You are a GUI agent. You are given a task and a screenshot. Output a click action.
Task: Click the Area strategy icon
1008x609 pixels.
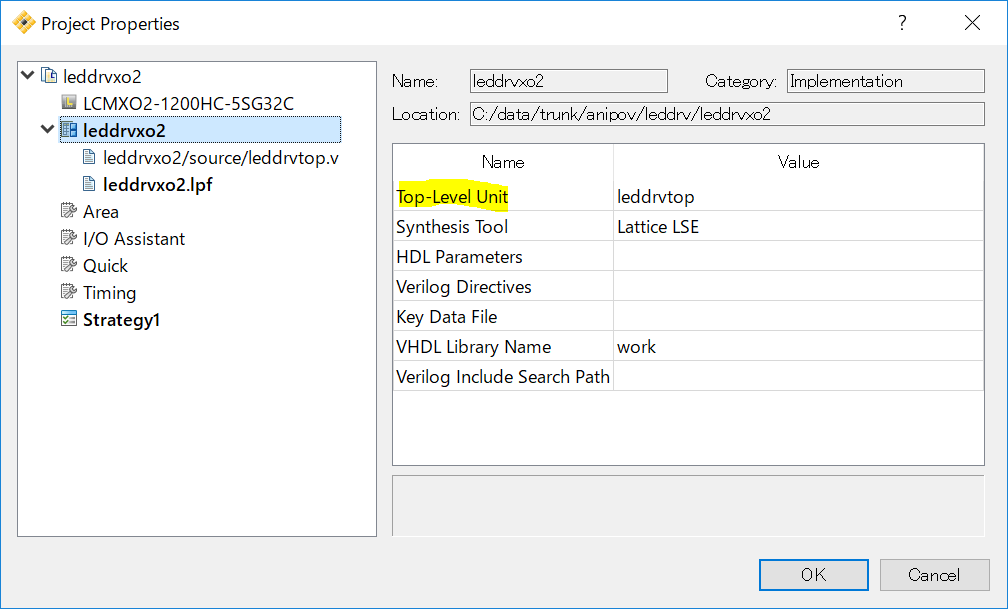tap(69, 211)
